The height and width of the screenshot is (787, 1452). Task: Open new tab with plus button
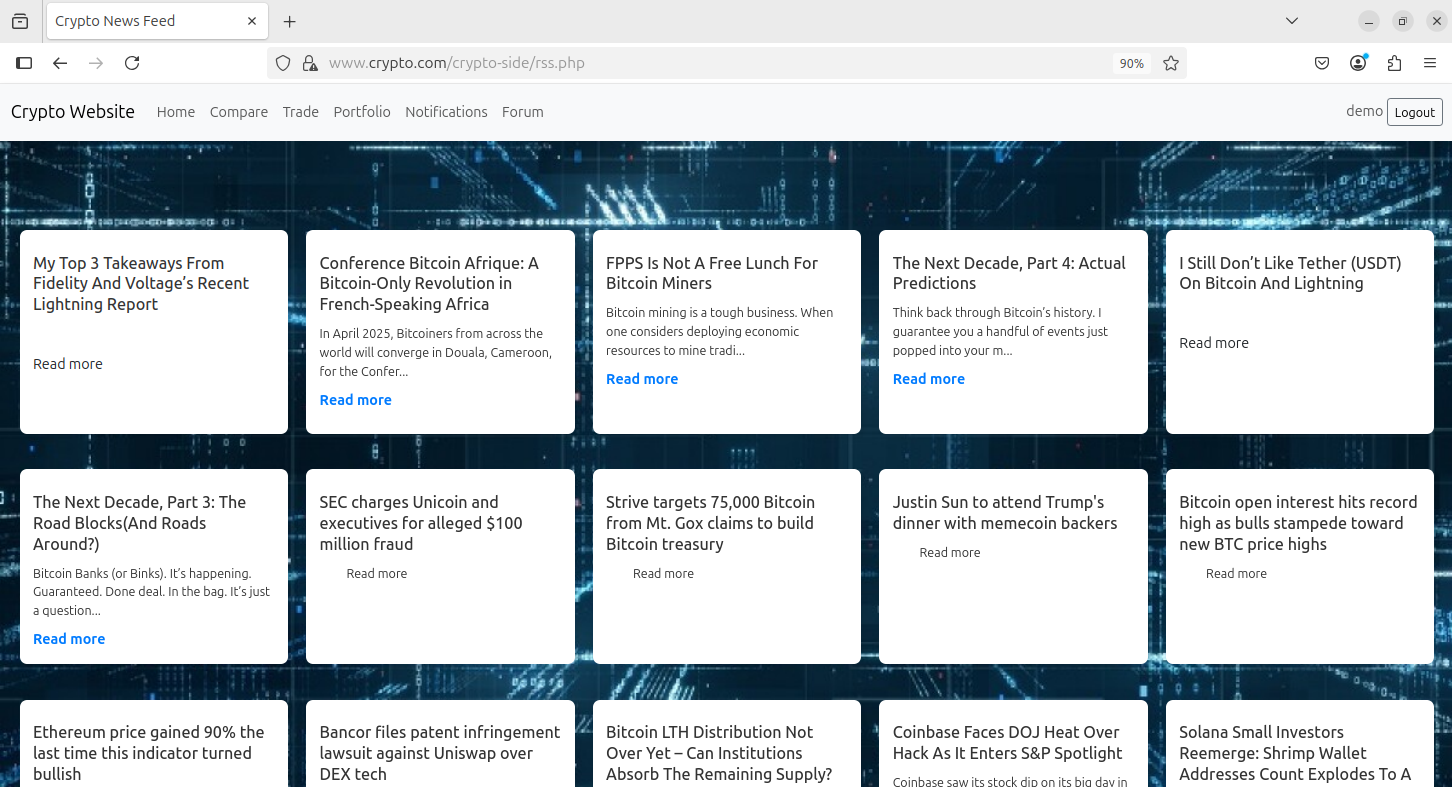tap(289, 21)
